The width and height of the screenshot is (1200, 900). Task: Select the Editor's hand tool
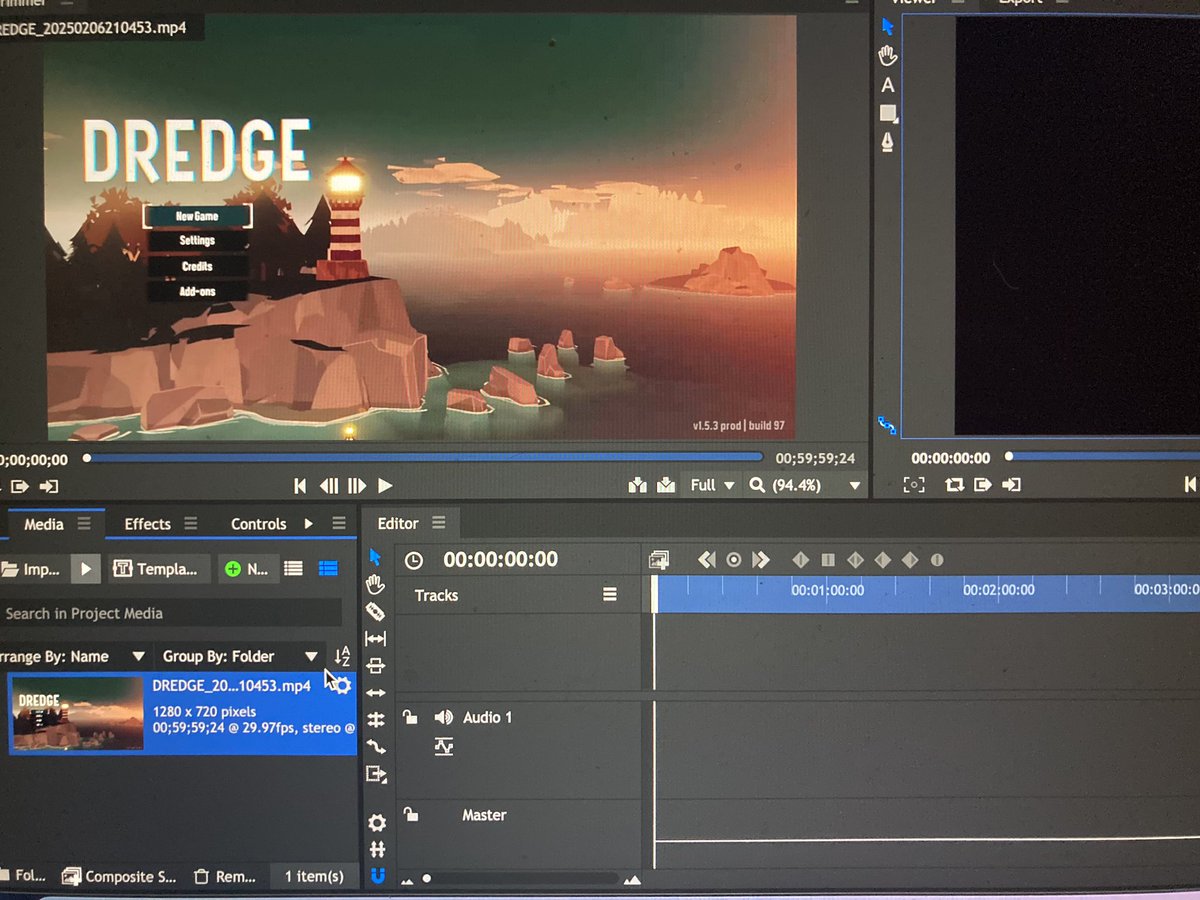[x=376, y=584]
